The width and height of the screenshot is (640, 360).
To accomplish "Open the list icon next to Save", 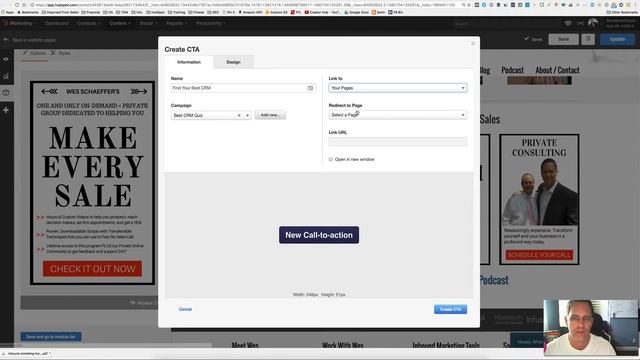I will point(588,39).
